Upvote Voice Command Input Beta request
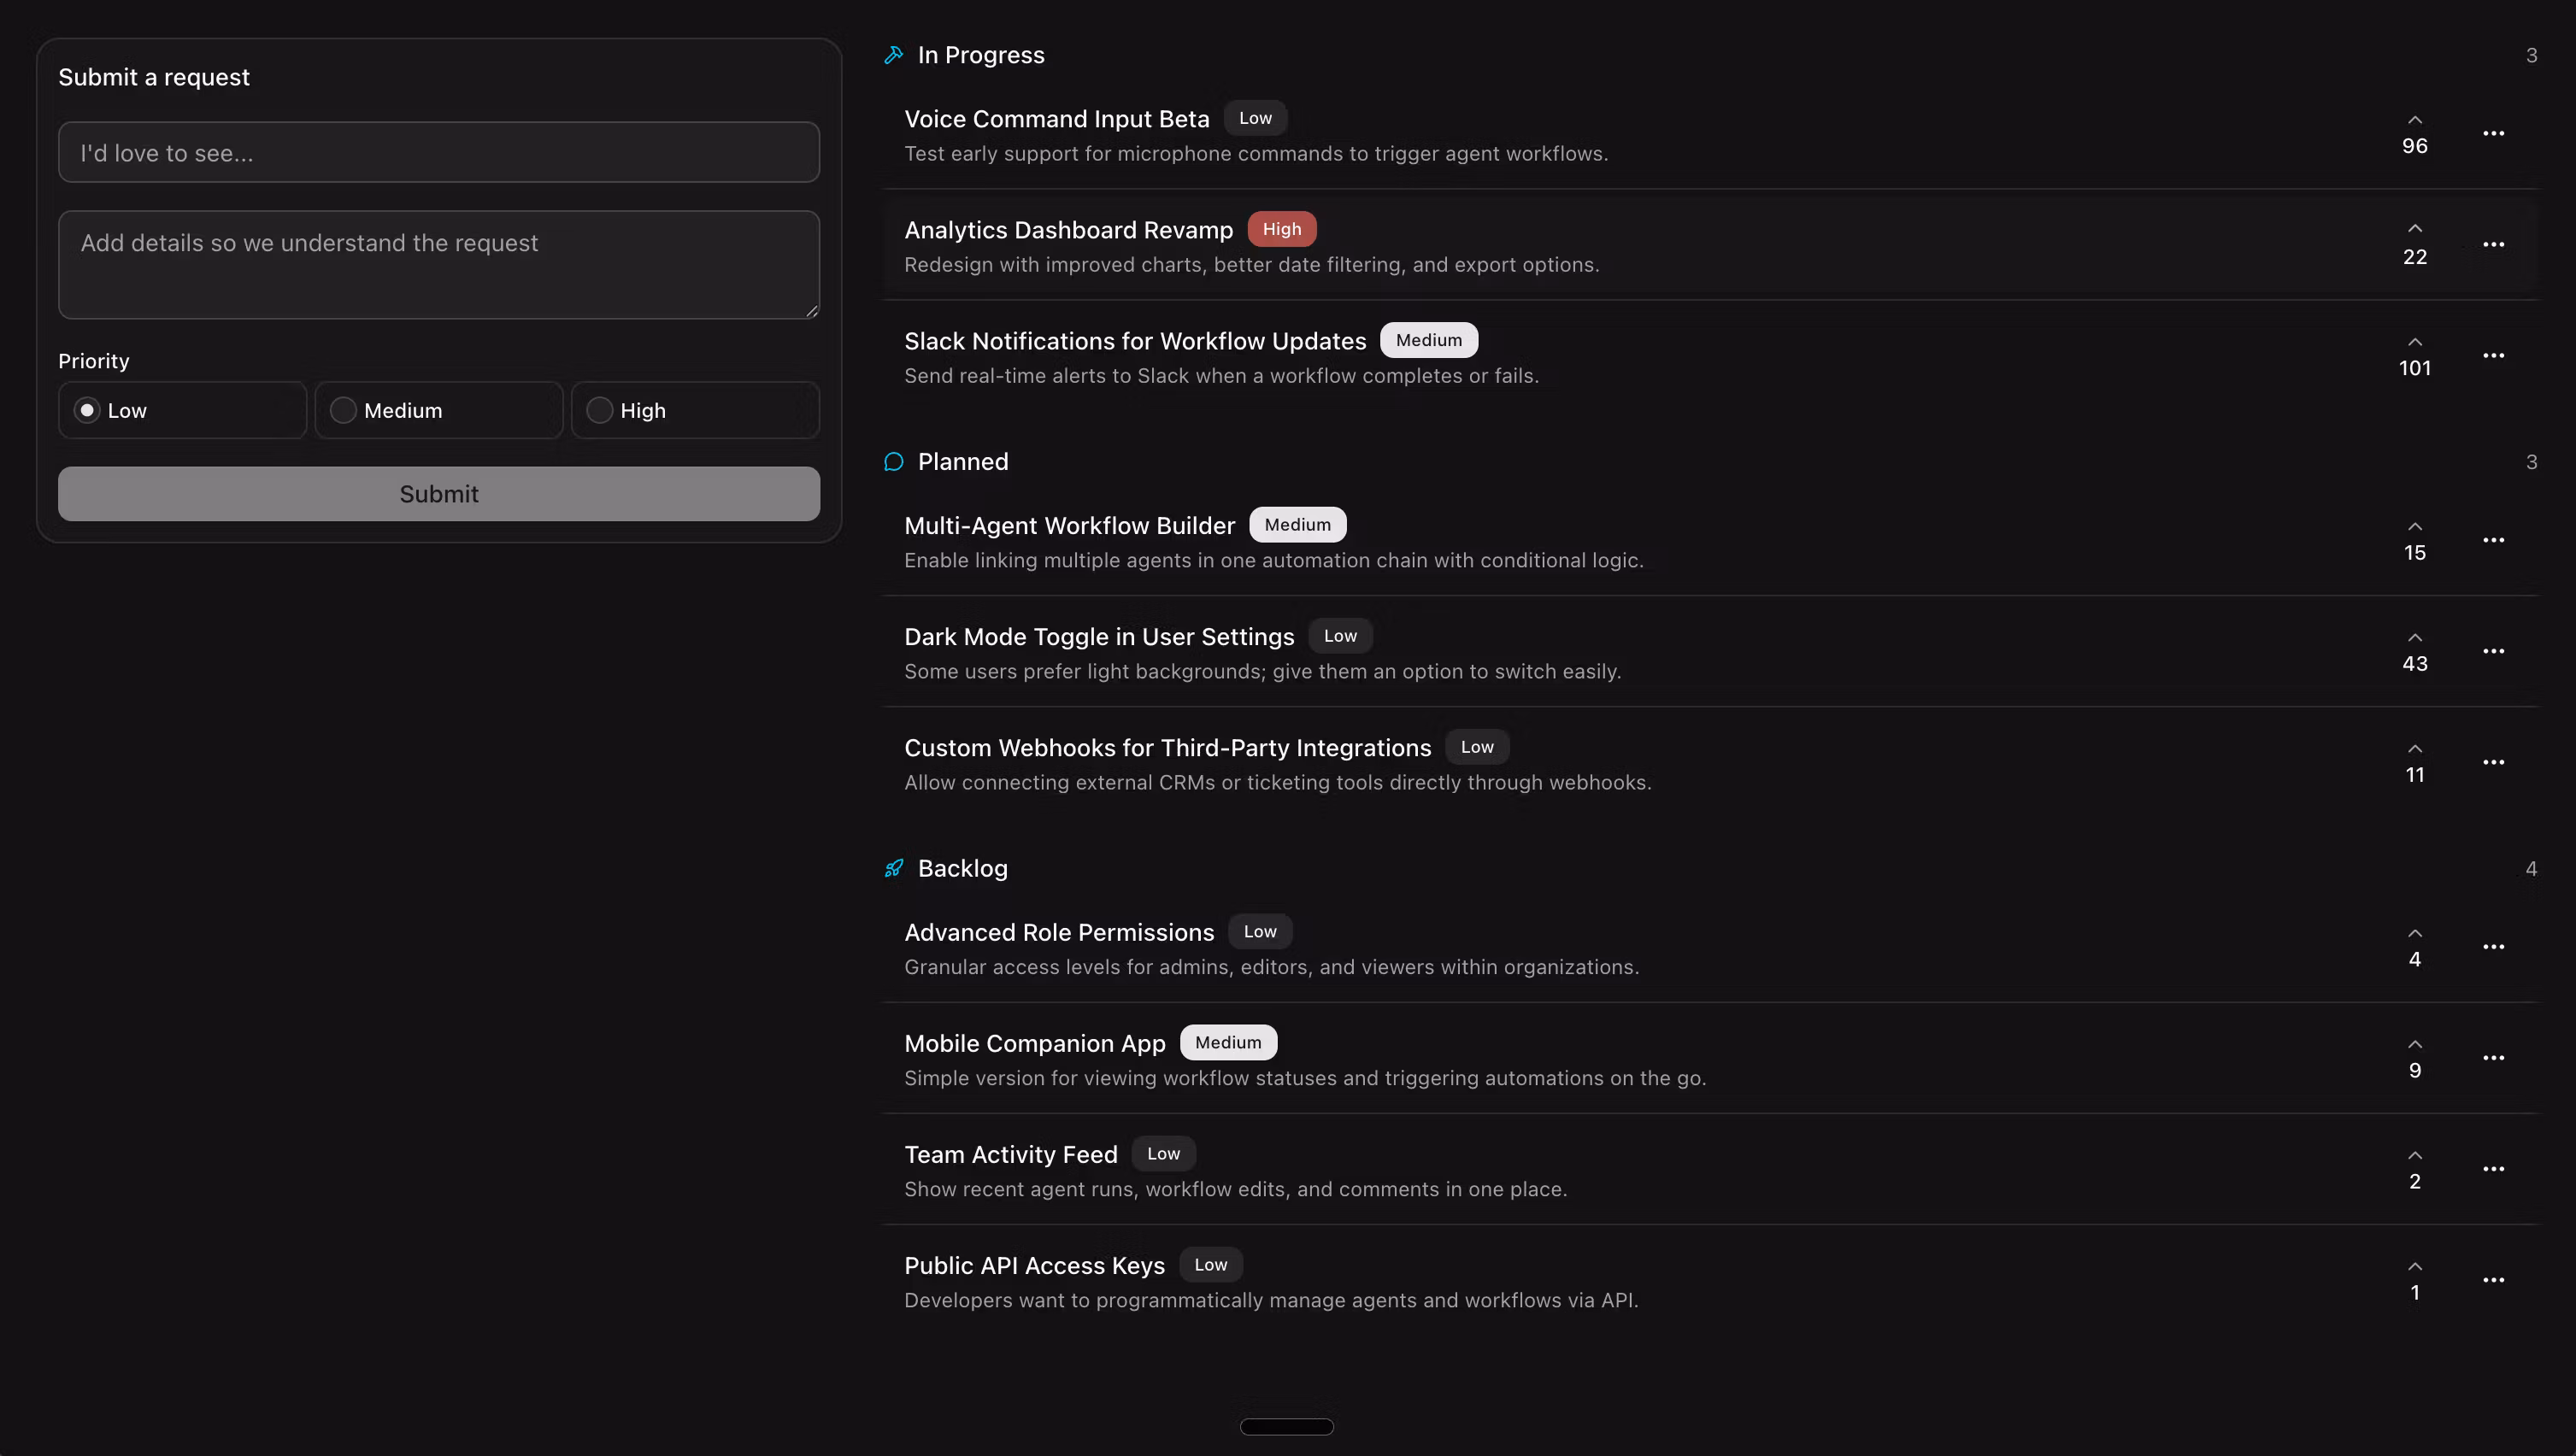 [2414, 121]
